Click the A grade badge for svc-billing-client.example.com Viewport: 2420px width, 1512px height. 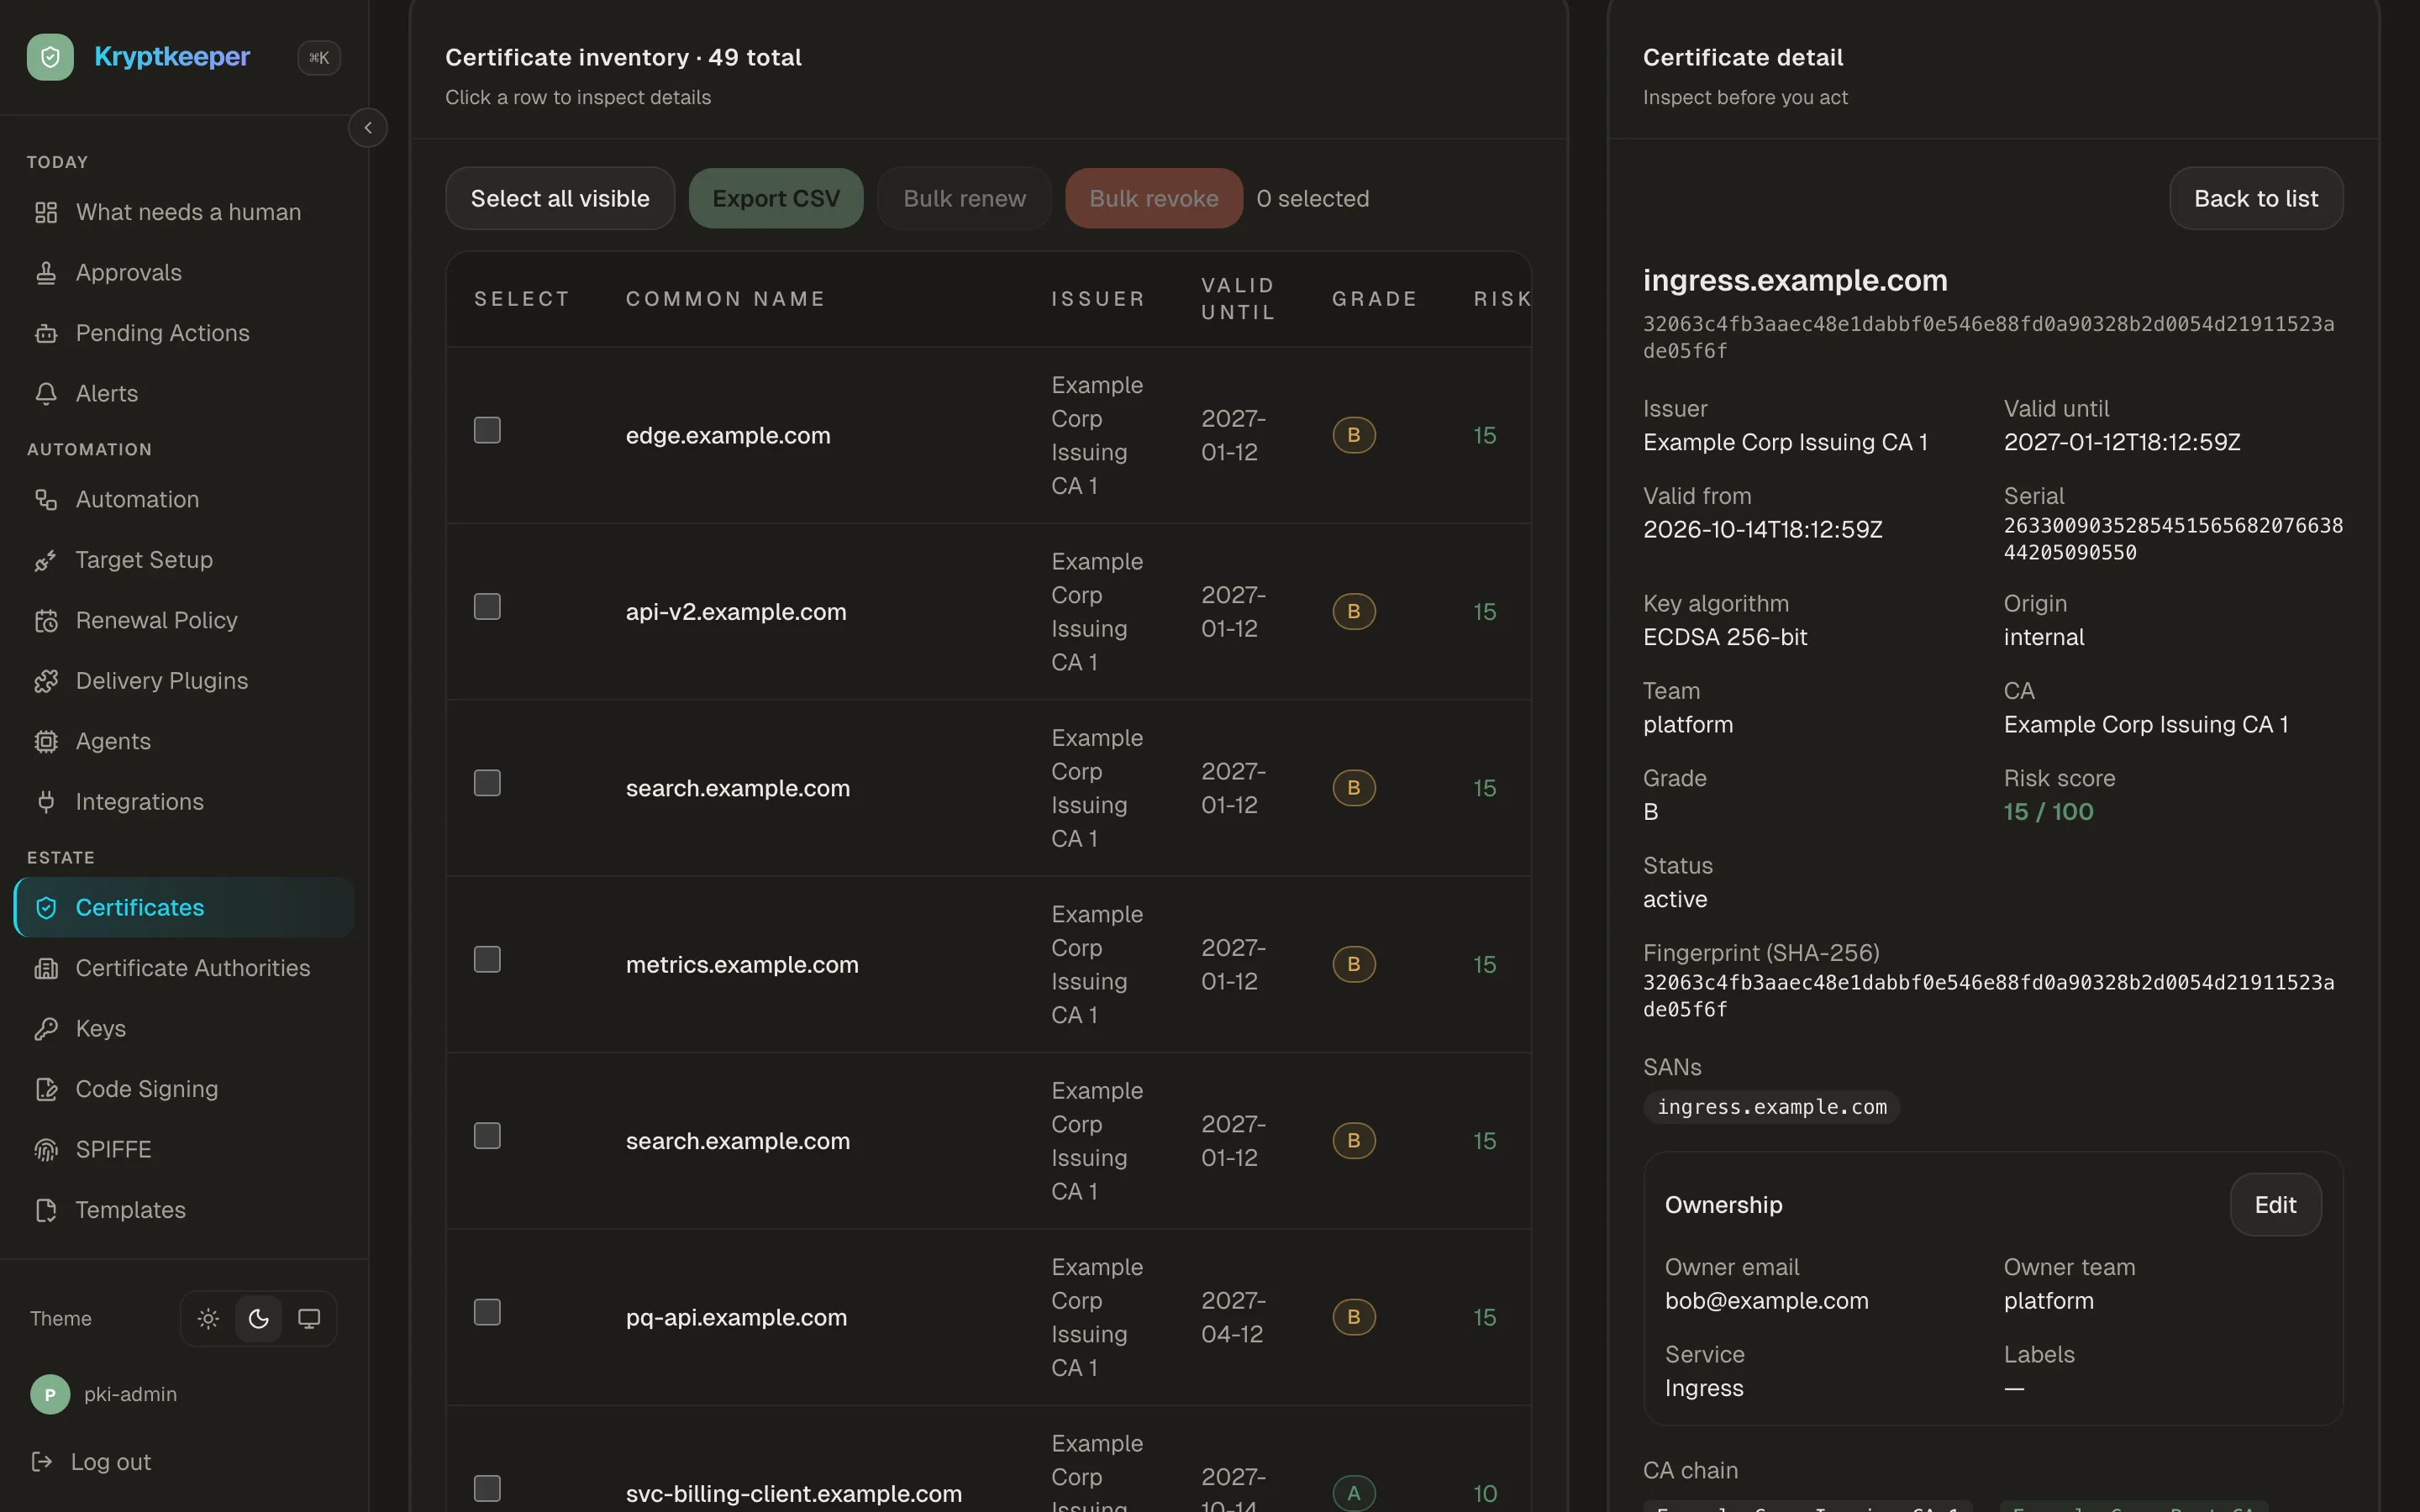[x=1354, y=1494]
